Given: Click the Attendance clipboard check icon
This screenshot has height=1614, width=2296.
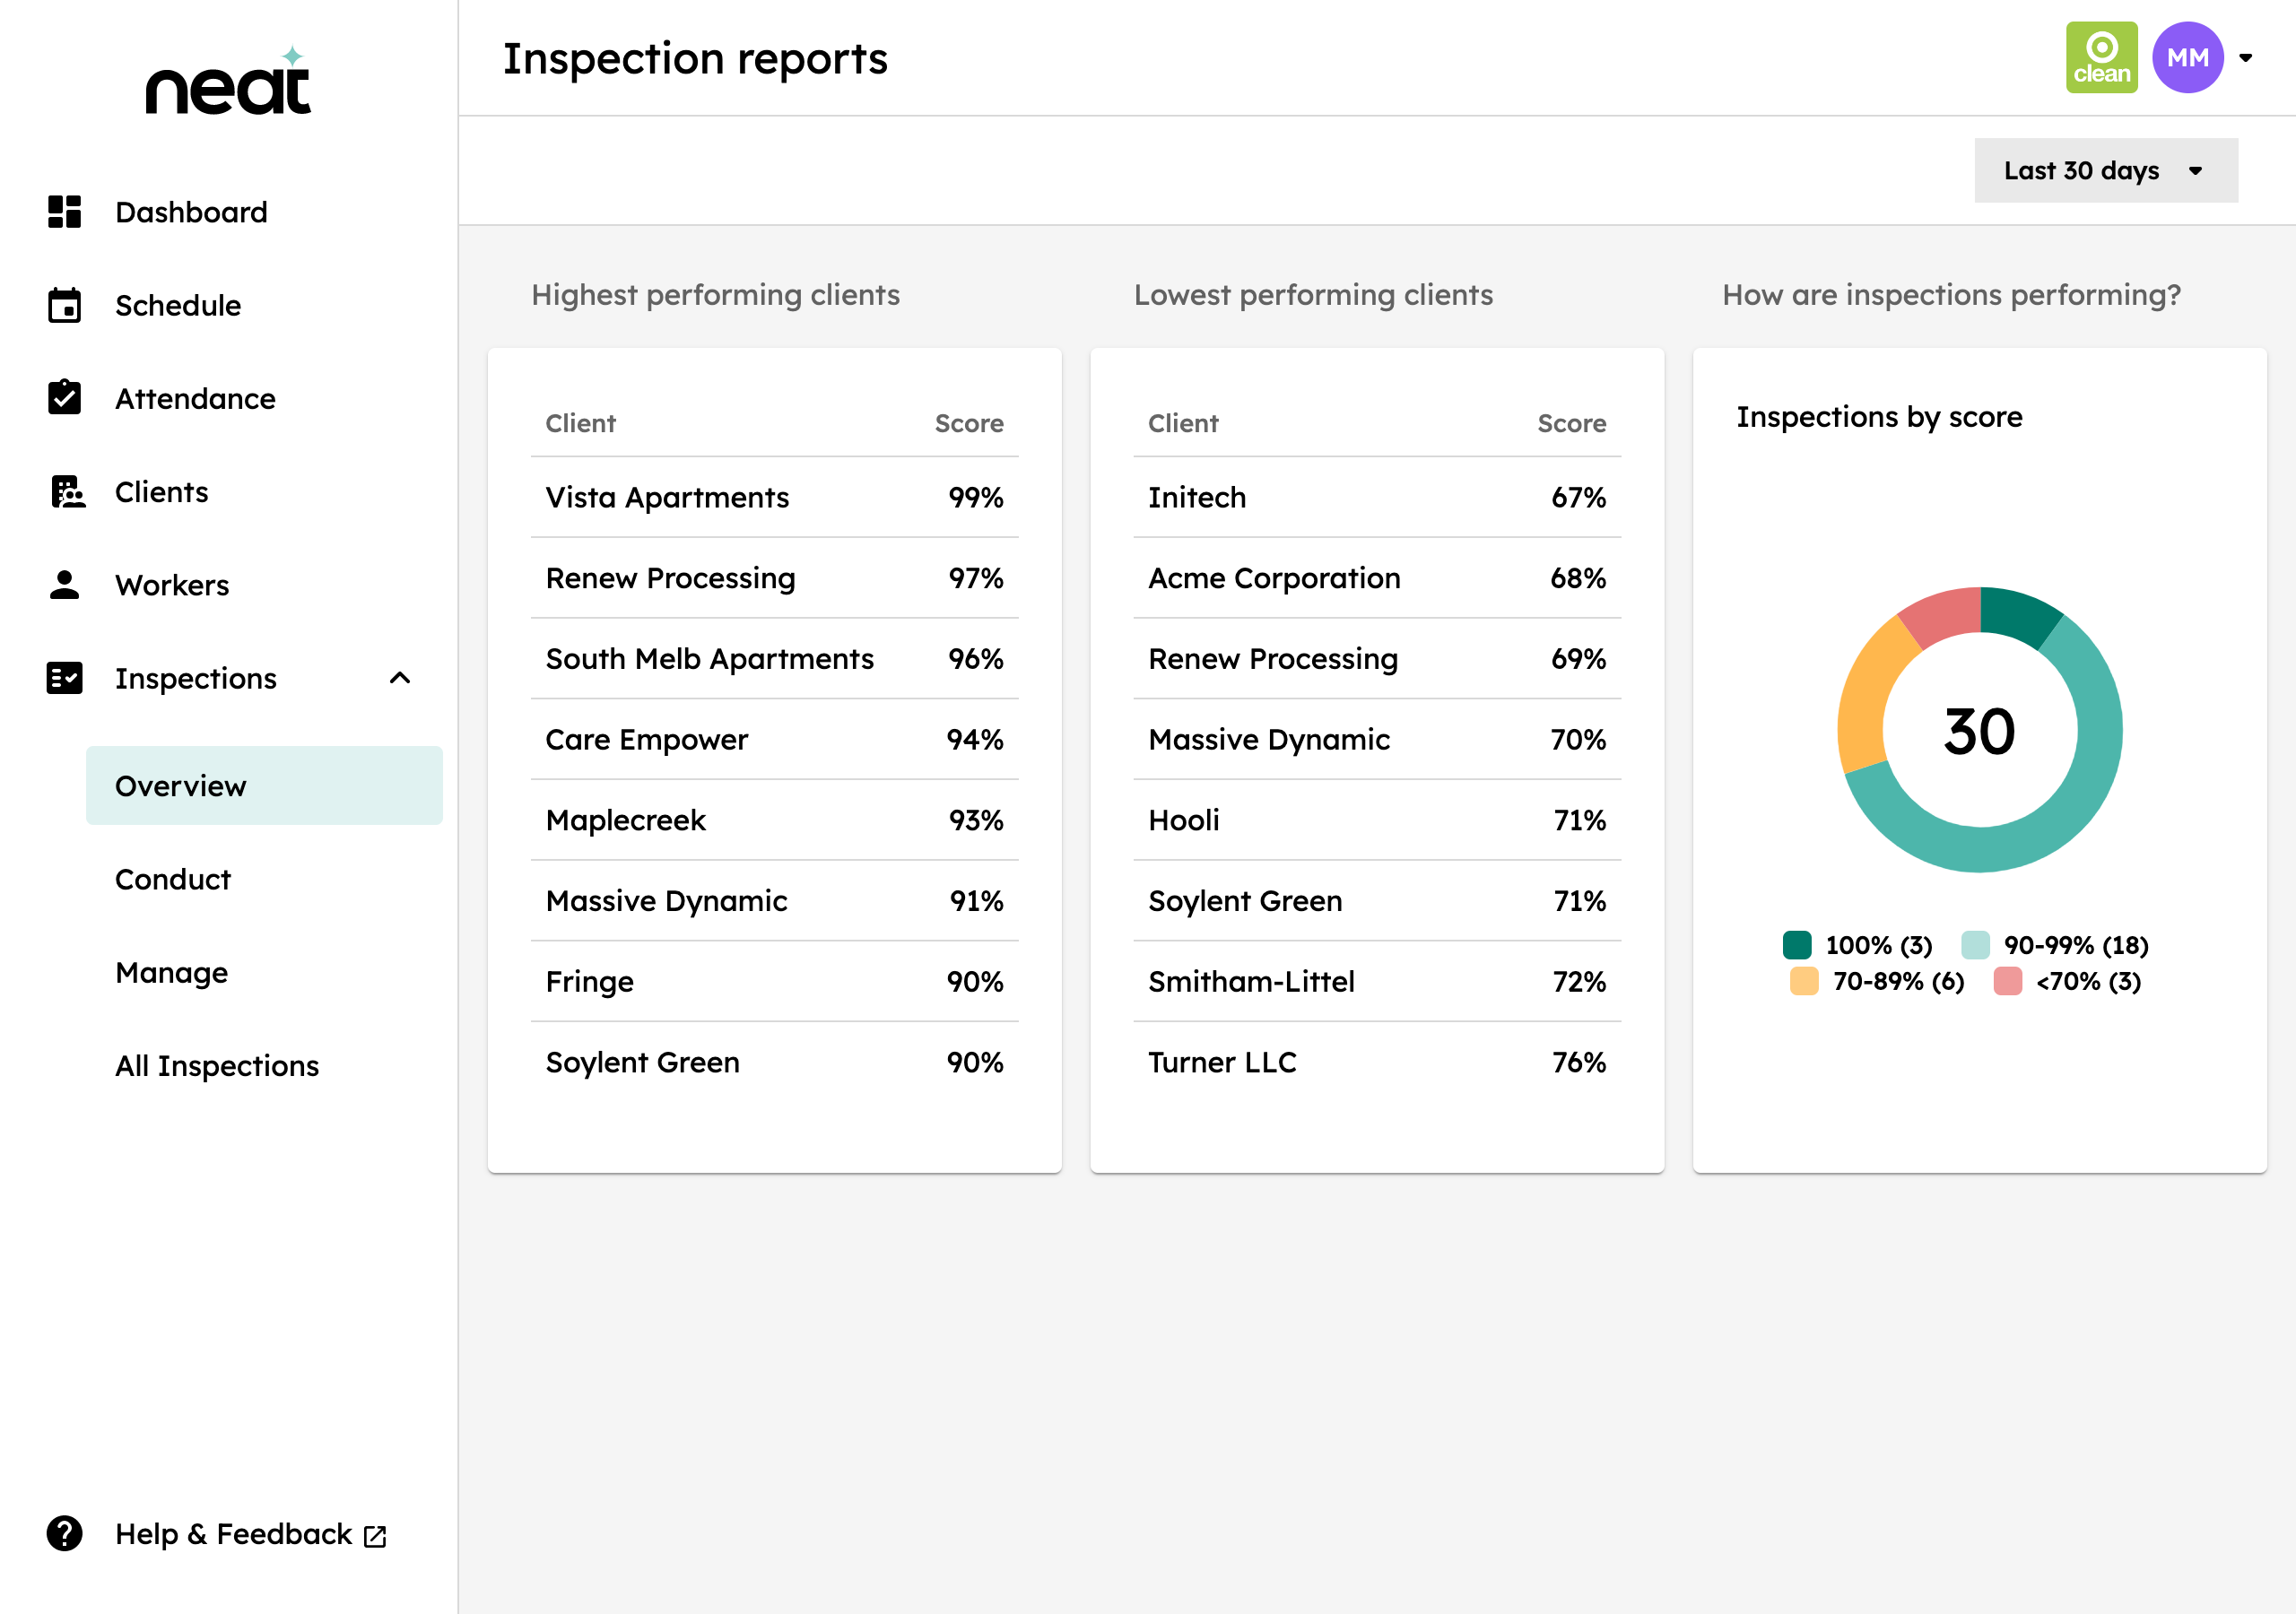Looking at the screenshot, I should 64,398.
